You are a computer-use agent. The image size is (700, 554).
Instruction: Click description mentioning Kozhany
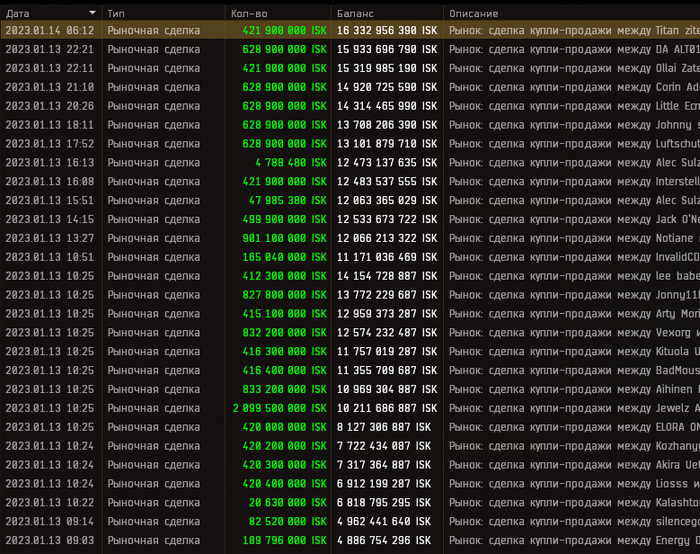(574, 446)
